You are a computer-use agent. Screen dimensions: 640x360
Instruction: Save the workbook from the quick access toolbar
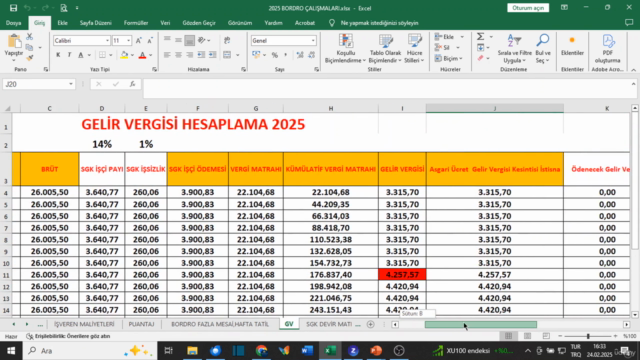click(x=13, y=8)
